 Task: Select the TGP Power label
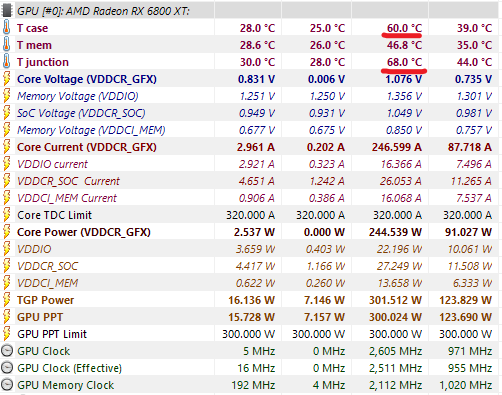pyautogui.click(x=45, y=300)
